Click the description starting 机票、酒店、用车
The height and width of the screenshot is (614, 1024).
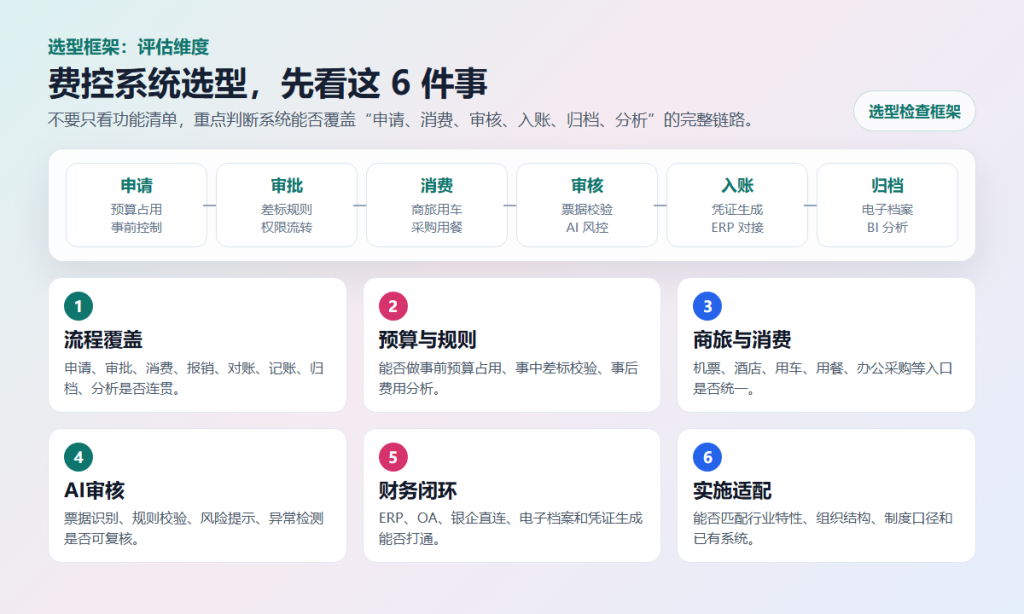[823, 378]
